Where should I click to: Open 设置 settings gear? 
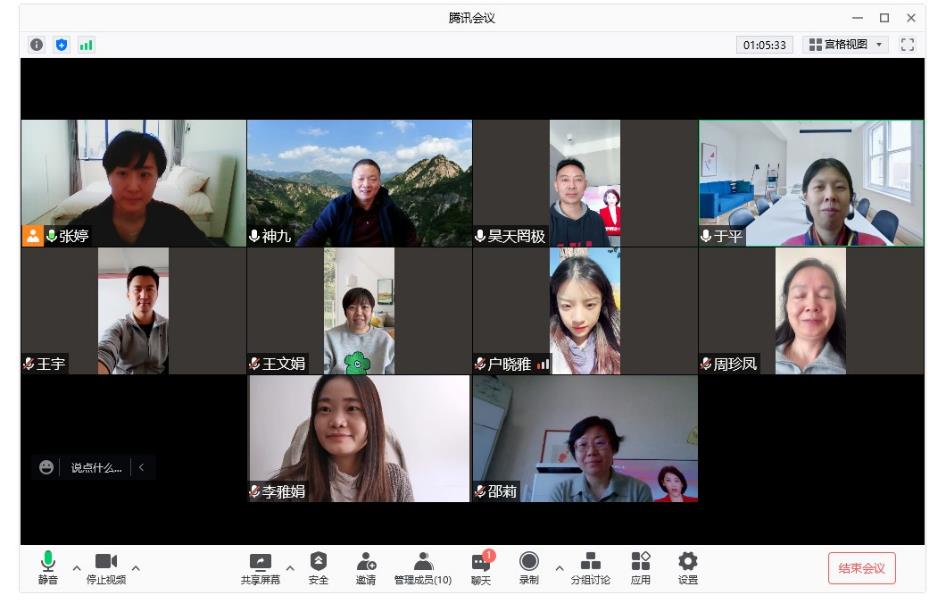pyautogui.click(x=688, y=567)
